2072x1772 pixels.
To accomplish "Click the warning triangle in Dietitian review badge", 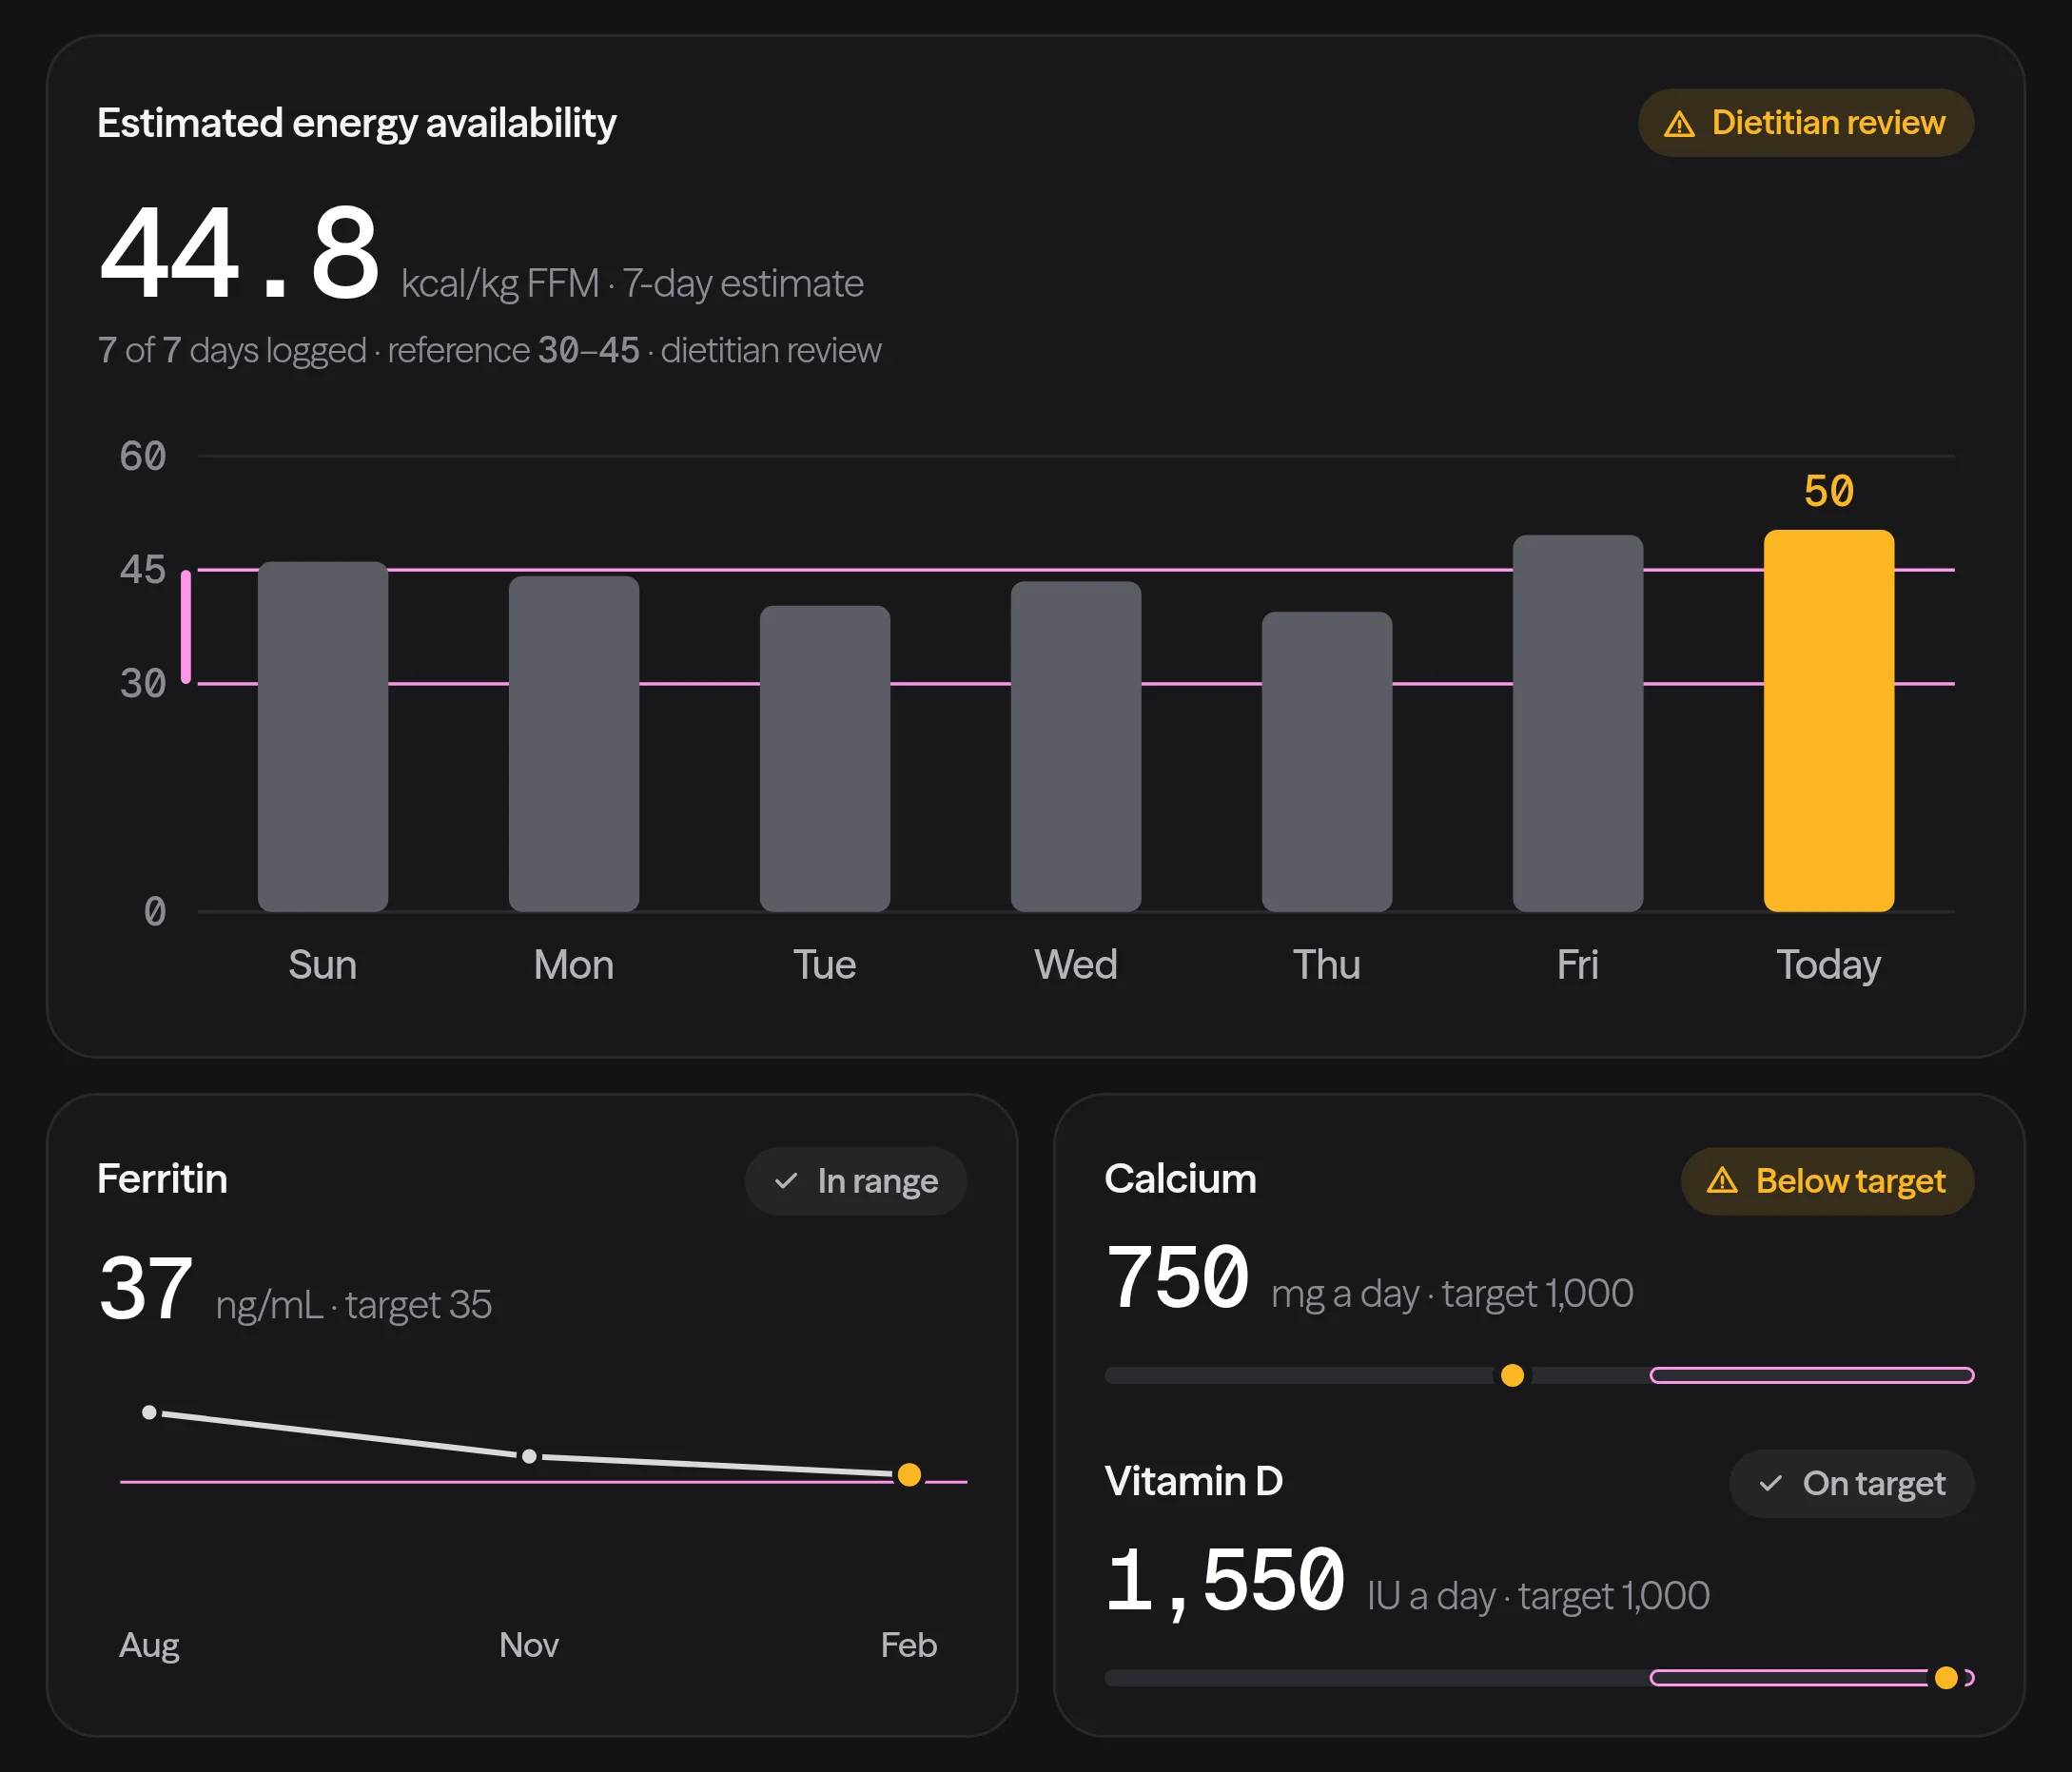I will (x=1679, y=124).
